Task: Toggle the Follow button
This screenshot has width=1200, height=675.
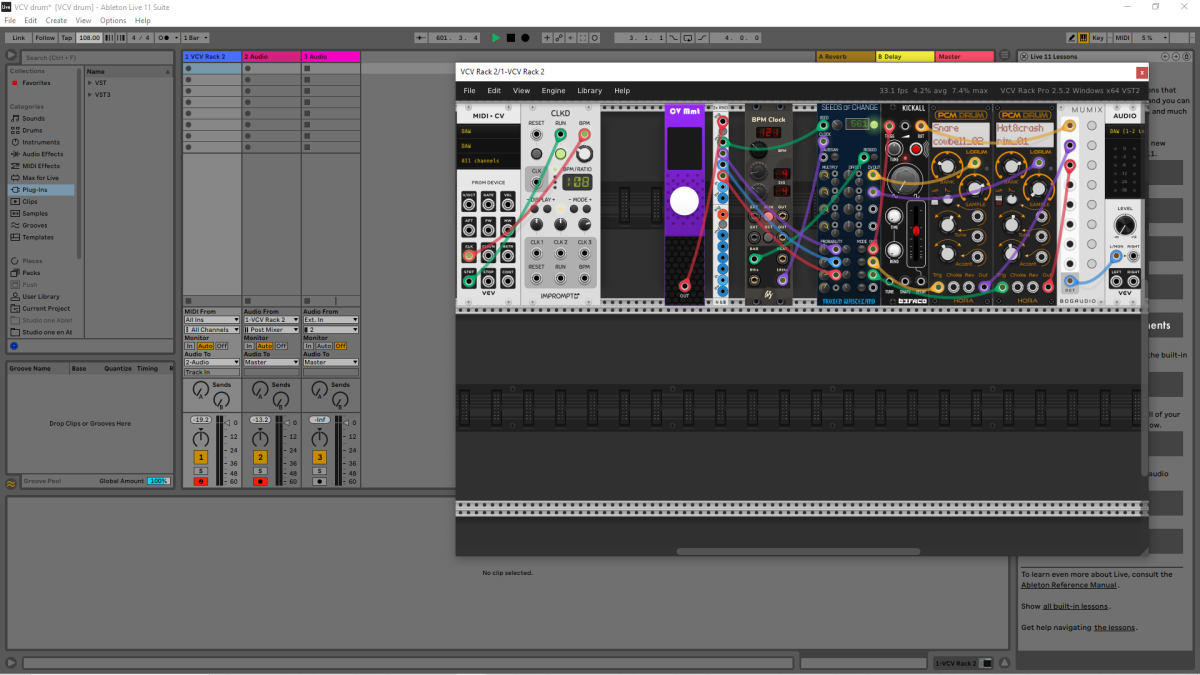Action: point(45,38)
